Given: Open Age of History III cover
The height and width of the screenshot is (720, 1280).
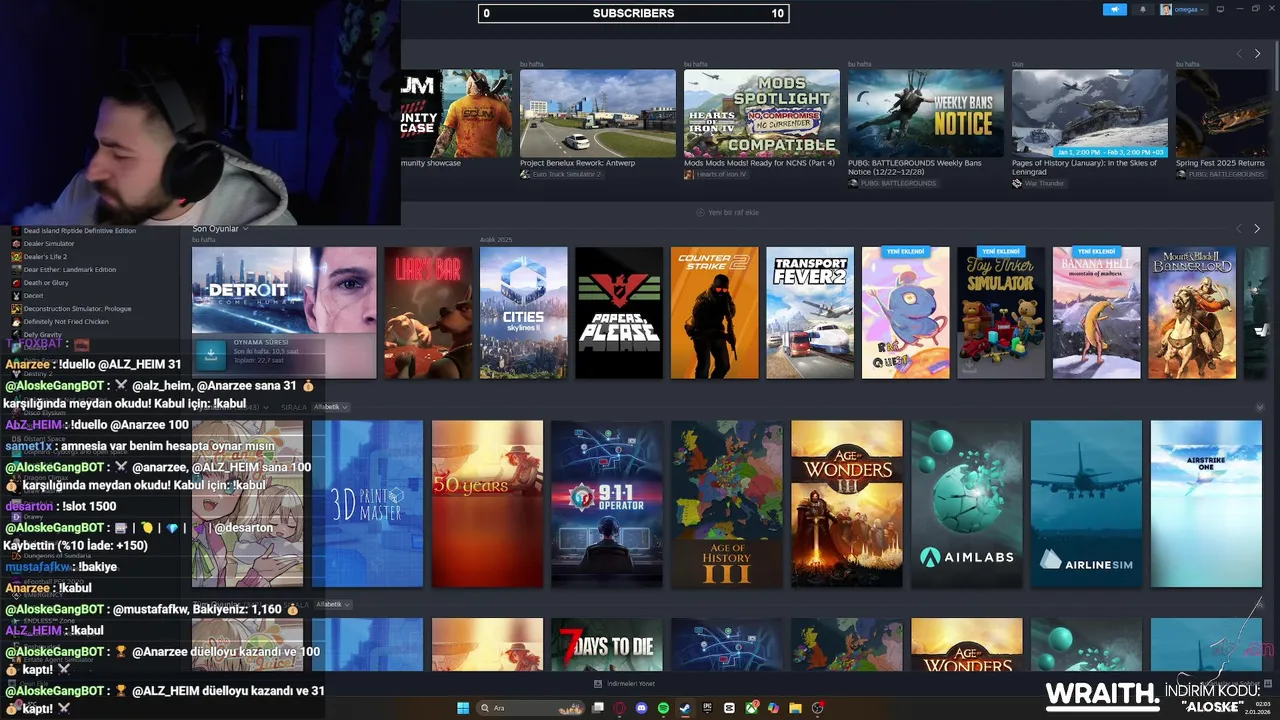Looking at the screenshot, I should pyautogui.click(x=727, y=504).
